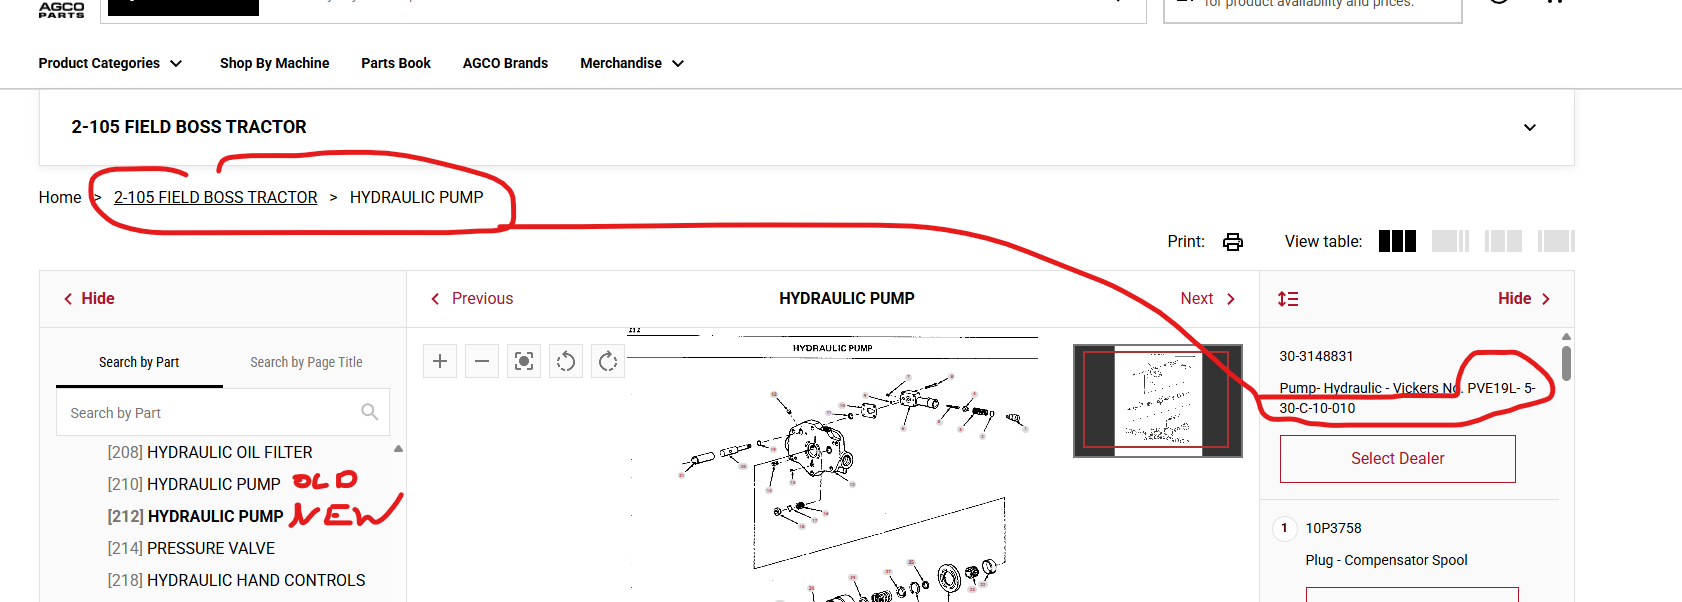Click item 1 circle marker

(x=1285, y=528)
